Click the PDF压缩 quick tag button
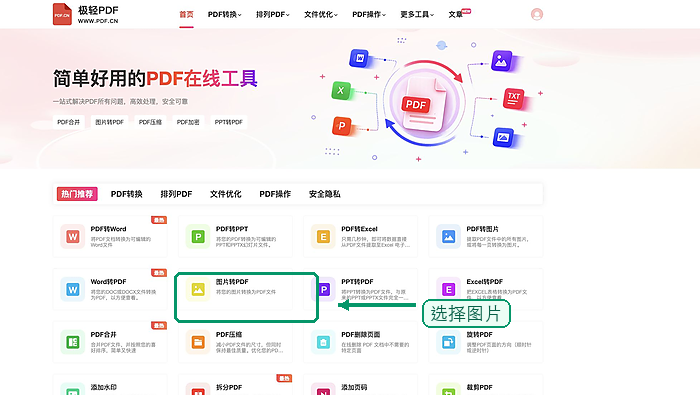The image size is (700, 395). coord(150,122)
